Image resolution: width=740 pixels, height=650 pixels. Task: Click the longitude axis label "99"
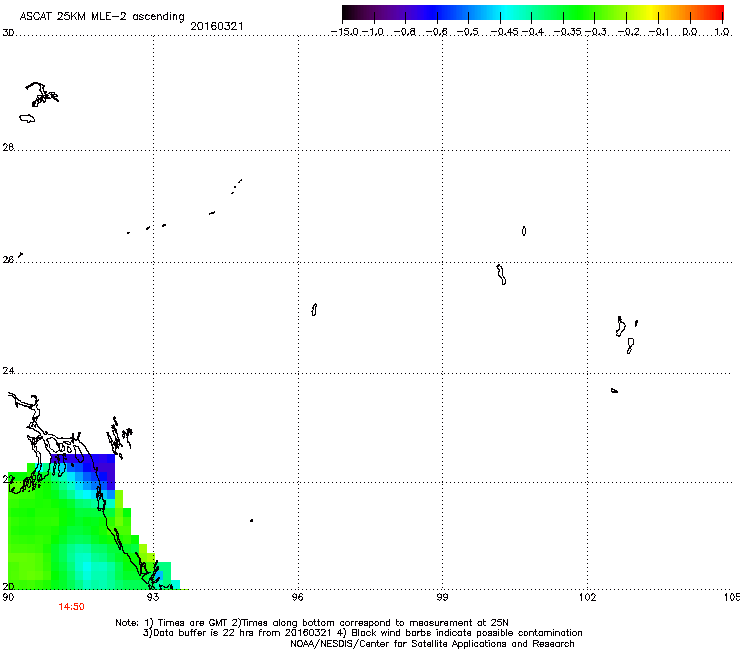click(442, 597)
